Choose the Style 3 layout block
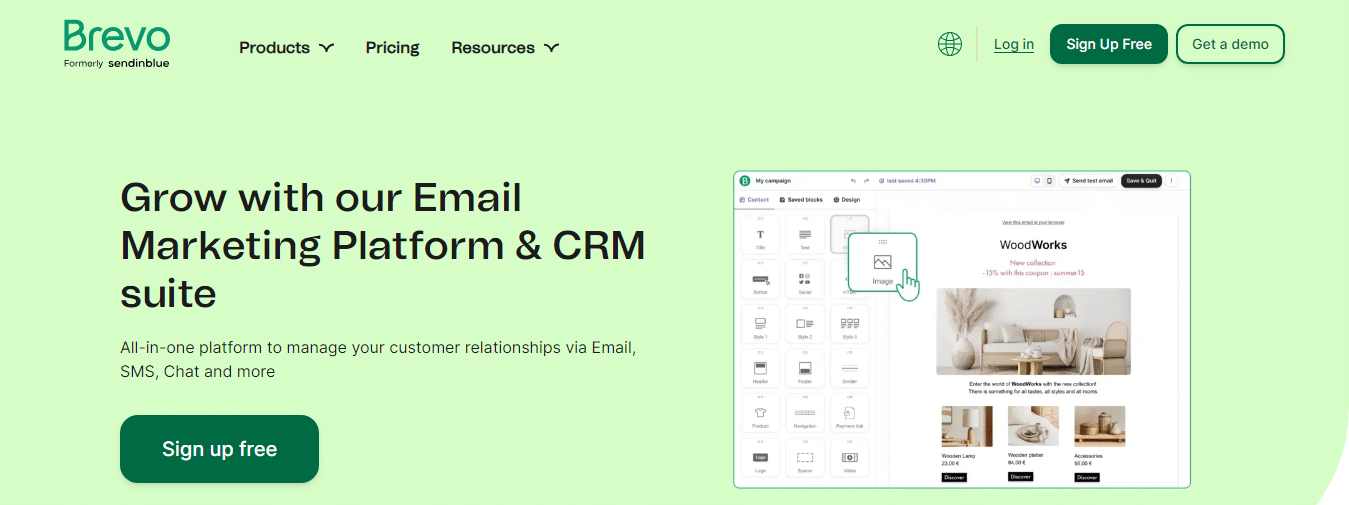The image size is (1349, 505). pyautogui.click(x=850, y=324)
